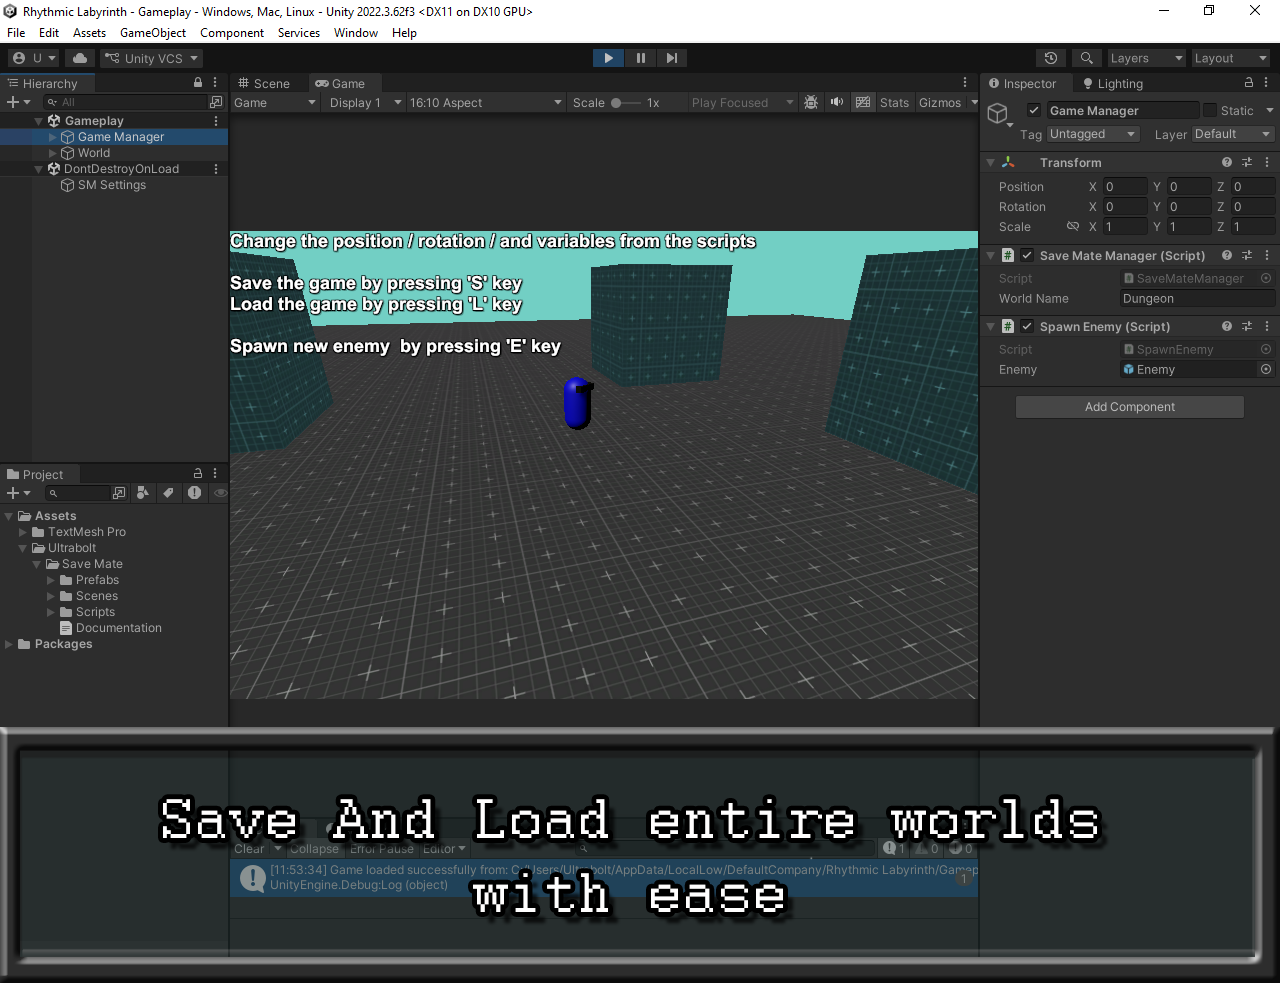The width and height of the screenshot is (1280, 983).
Task: Click the GameObject cube icon in the Inspector
Action: point(998,114)
